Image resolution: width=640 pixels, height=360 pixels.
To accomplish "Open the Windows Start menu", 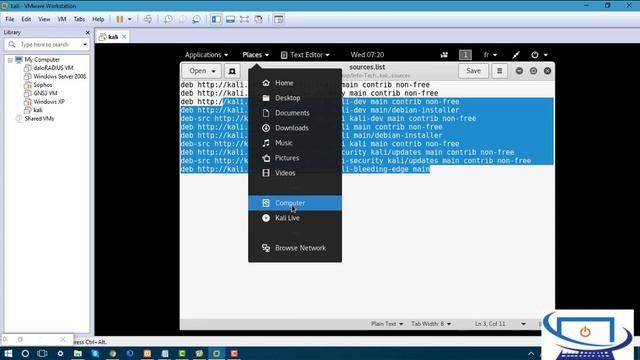I will 8,353.
